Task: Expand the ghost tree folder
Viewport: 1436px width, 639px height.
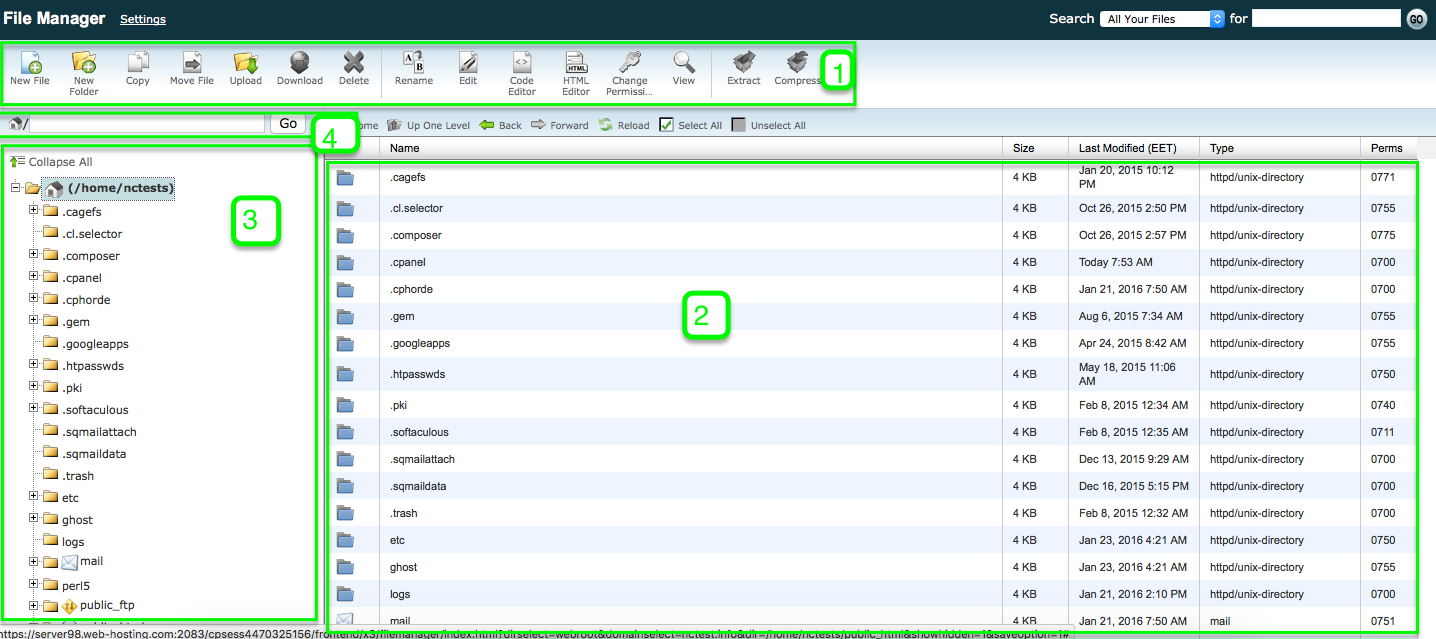Action: tap(34, 519)
